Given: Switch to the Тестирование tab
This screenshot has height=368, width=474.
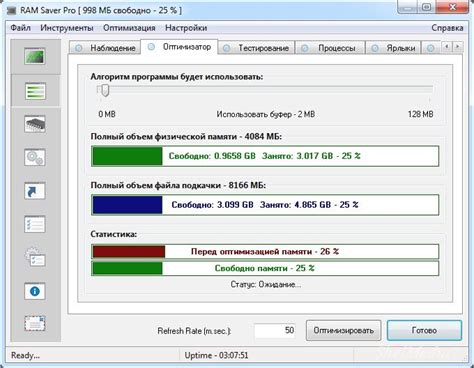Looking at the screenshot, I should 256,48.
